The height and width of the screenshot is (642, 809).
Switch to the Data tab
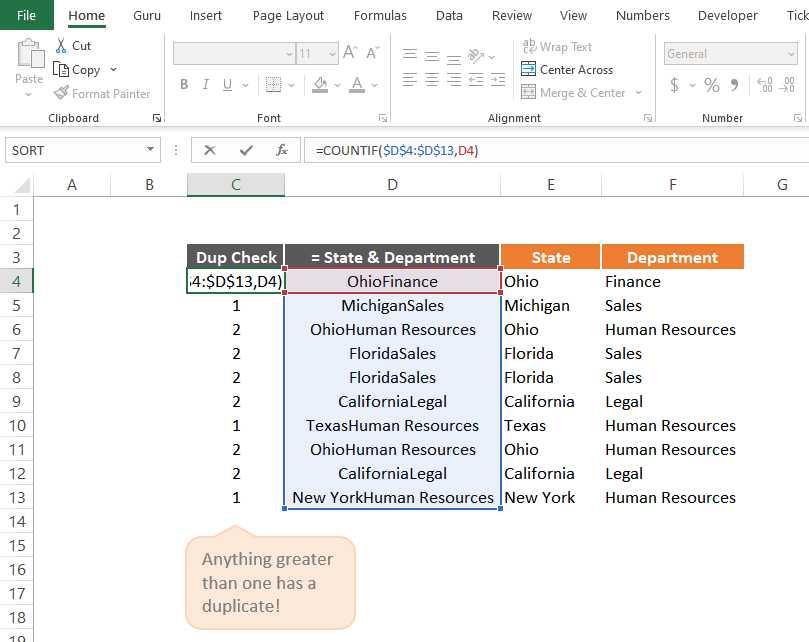tap(449, 15)
